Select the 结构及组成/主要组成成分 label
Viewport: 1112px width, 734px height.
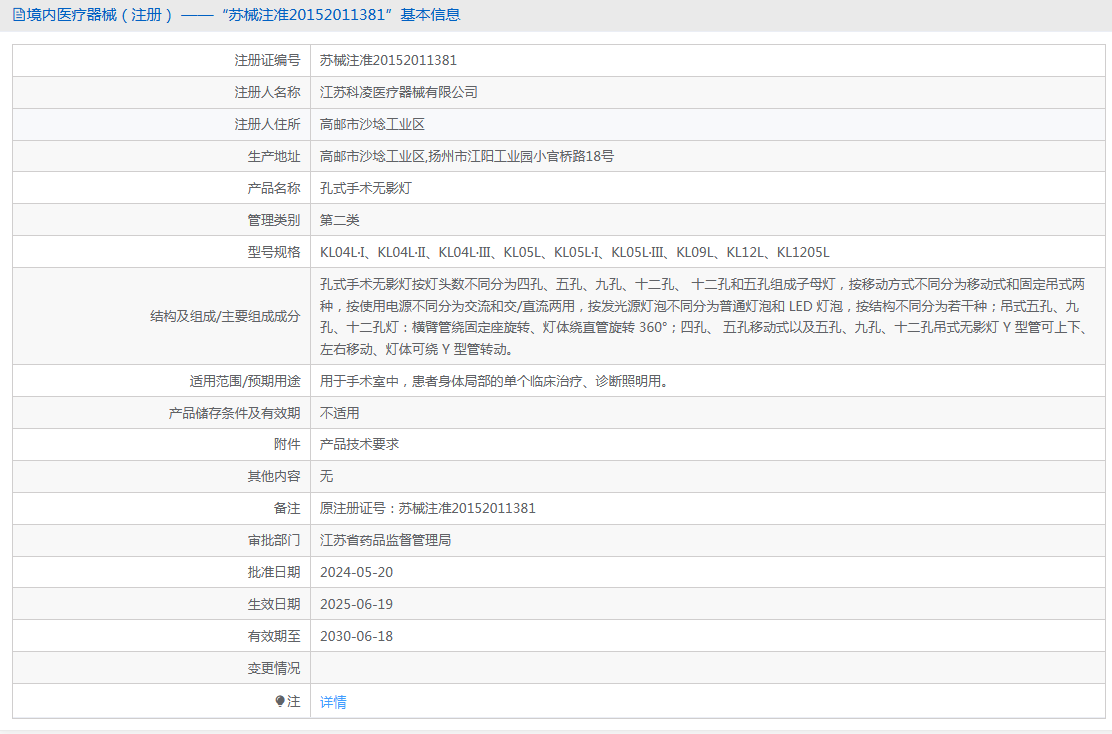coord(225,316)
